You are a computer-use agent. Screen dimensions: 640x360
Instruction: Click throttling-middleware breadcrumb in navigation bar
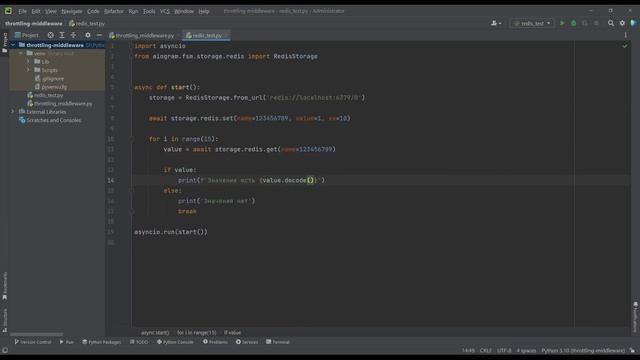pos(34,24)
